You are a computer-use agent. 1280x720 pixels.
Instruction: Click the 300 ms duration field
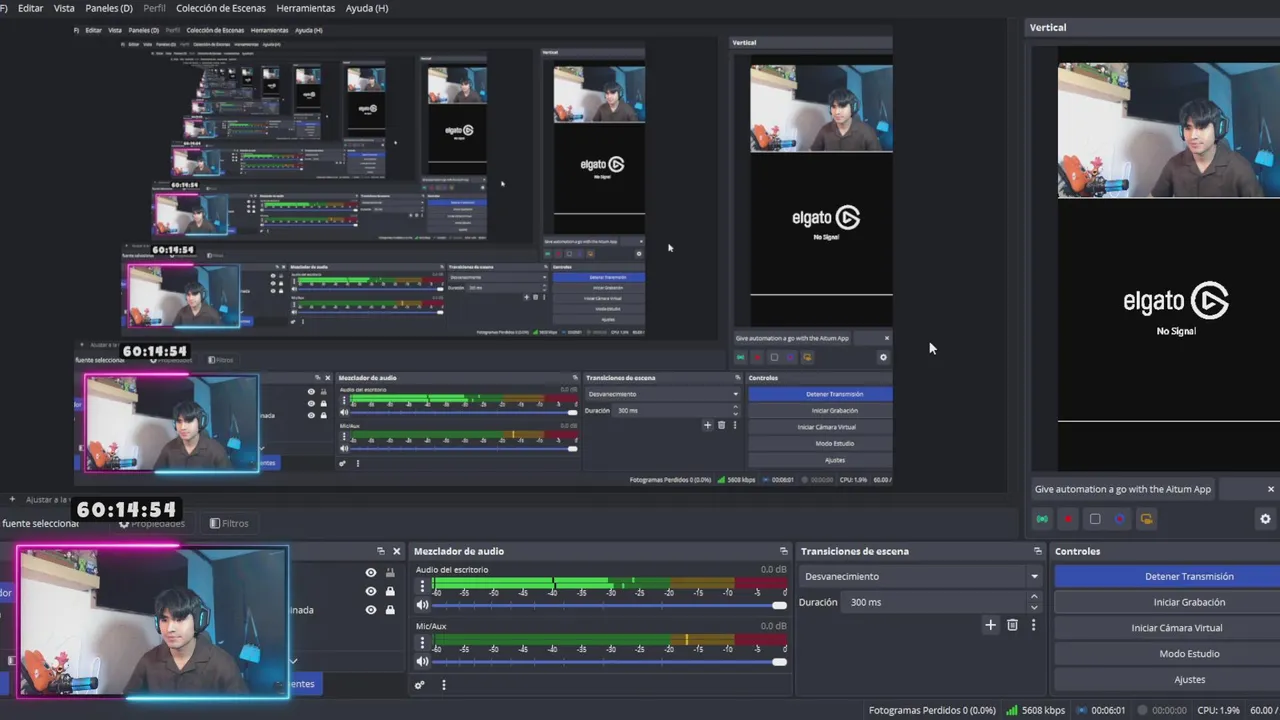pyautogui.click(x=935, y=602)
